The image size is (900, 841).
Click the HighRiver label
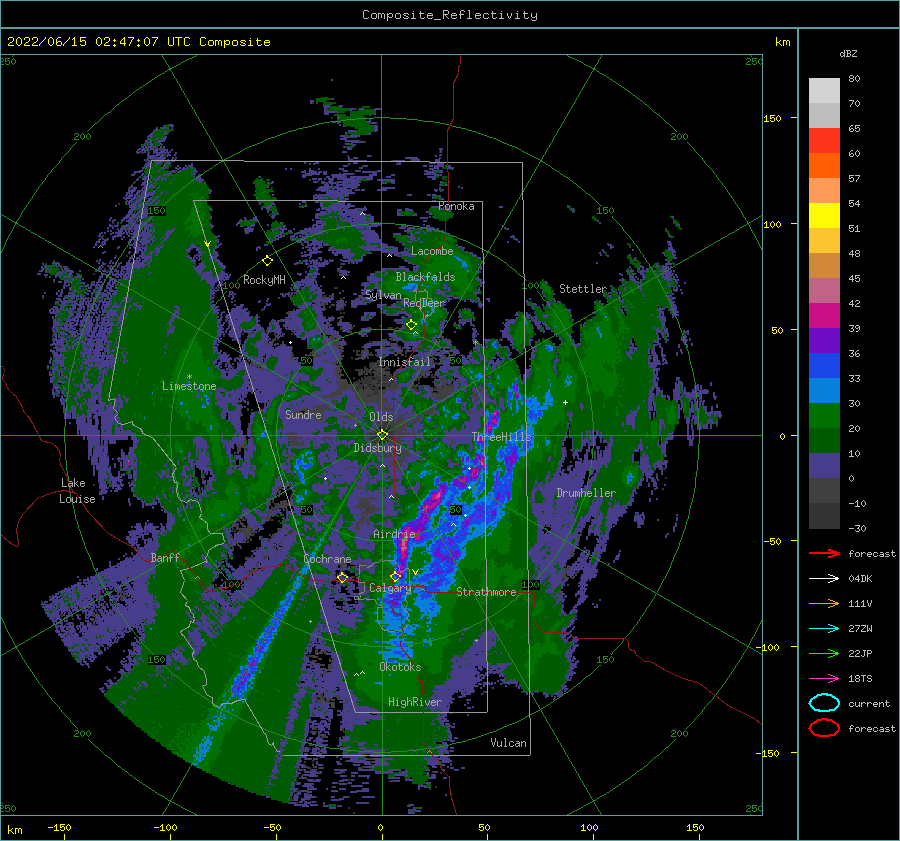[x=415, y=702]
